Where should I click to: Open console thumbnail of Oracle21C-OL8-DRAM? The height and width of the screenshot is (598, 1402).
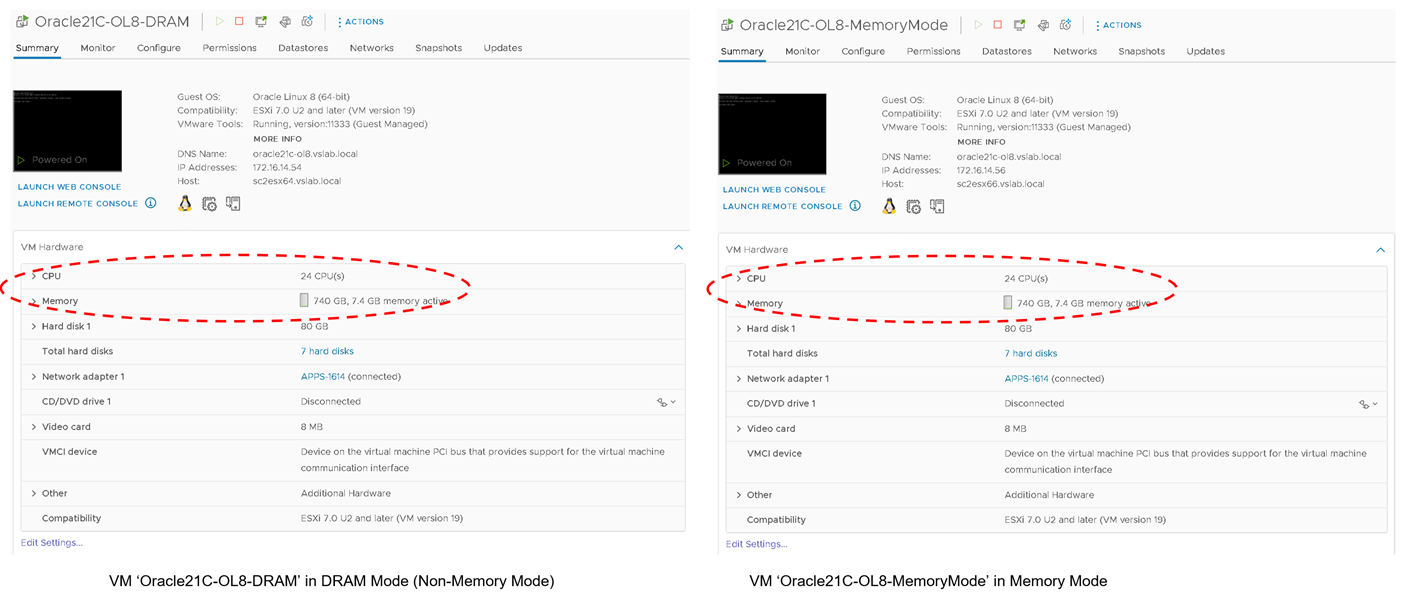pos(67,130)
